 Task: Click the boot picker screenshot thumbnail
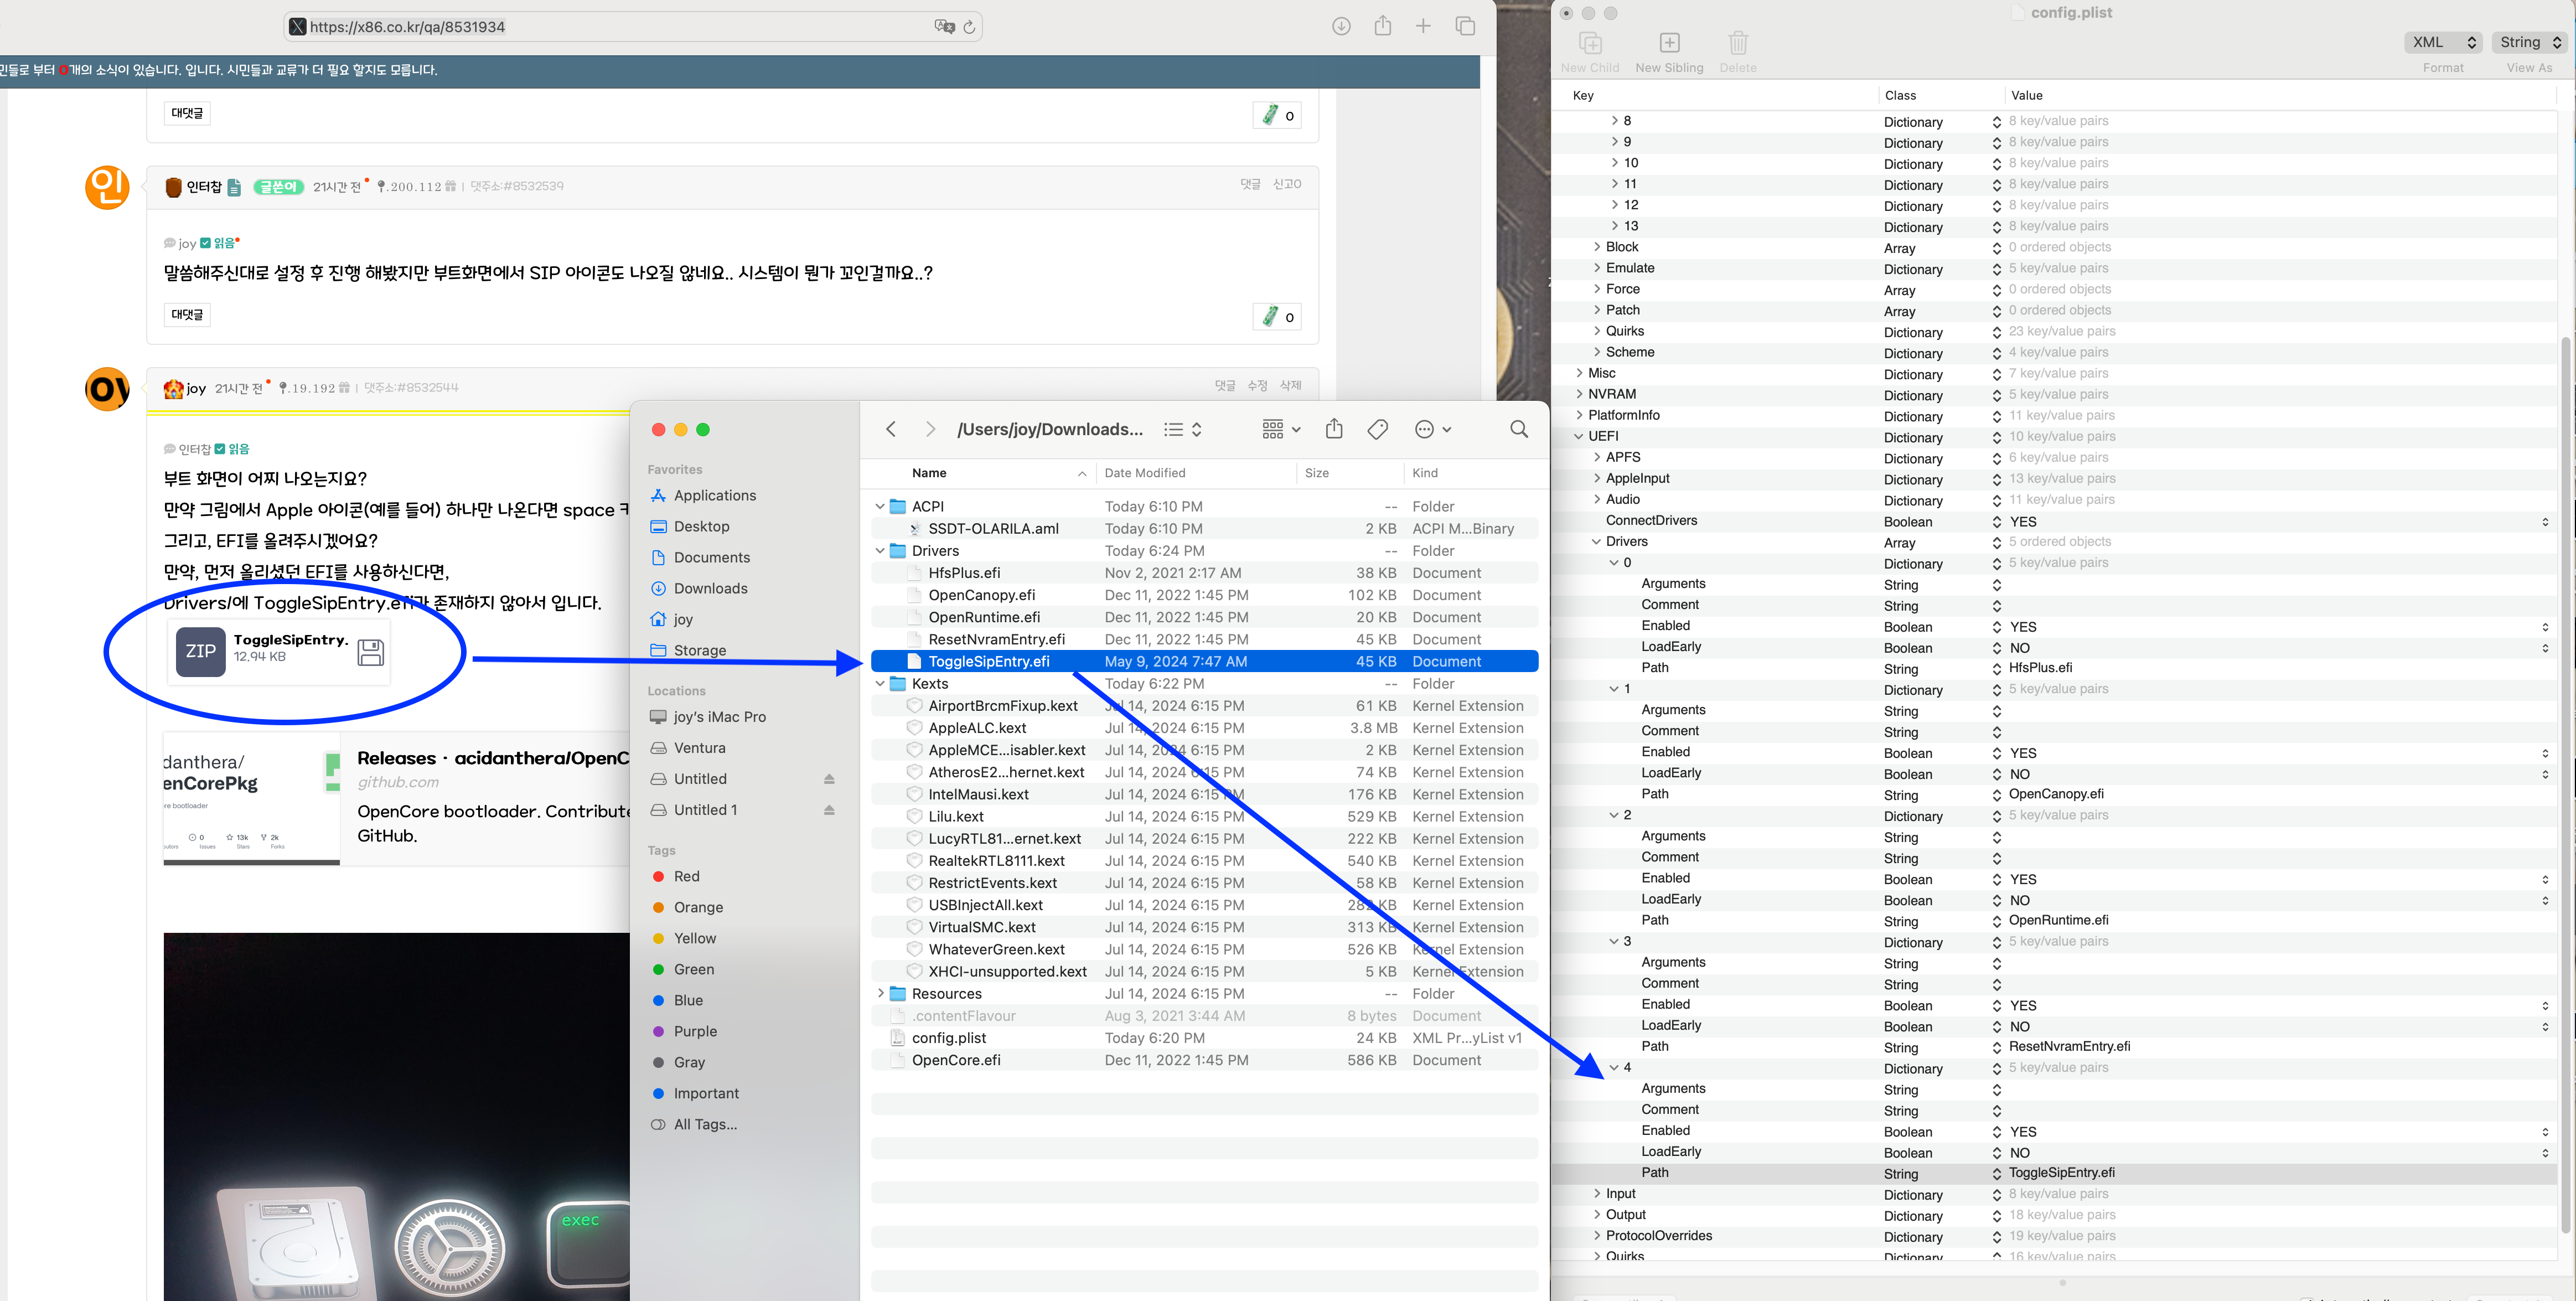click(396, 1116)
